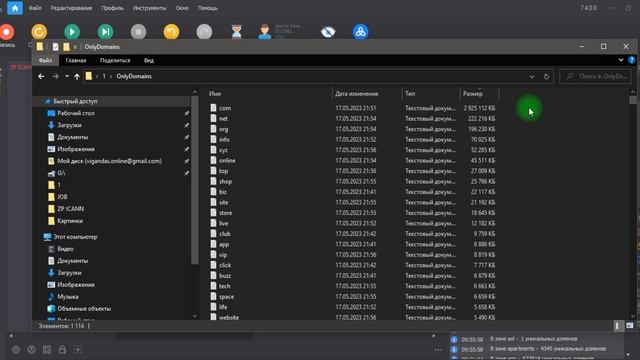Viewport: 640px width, 360px height.
Task: Sort files by the Имя column header
Action: pos(269,94)
